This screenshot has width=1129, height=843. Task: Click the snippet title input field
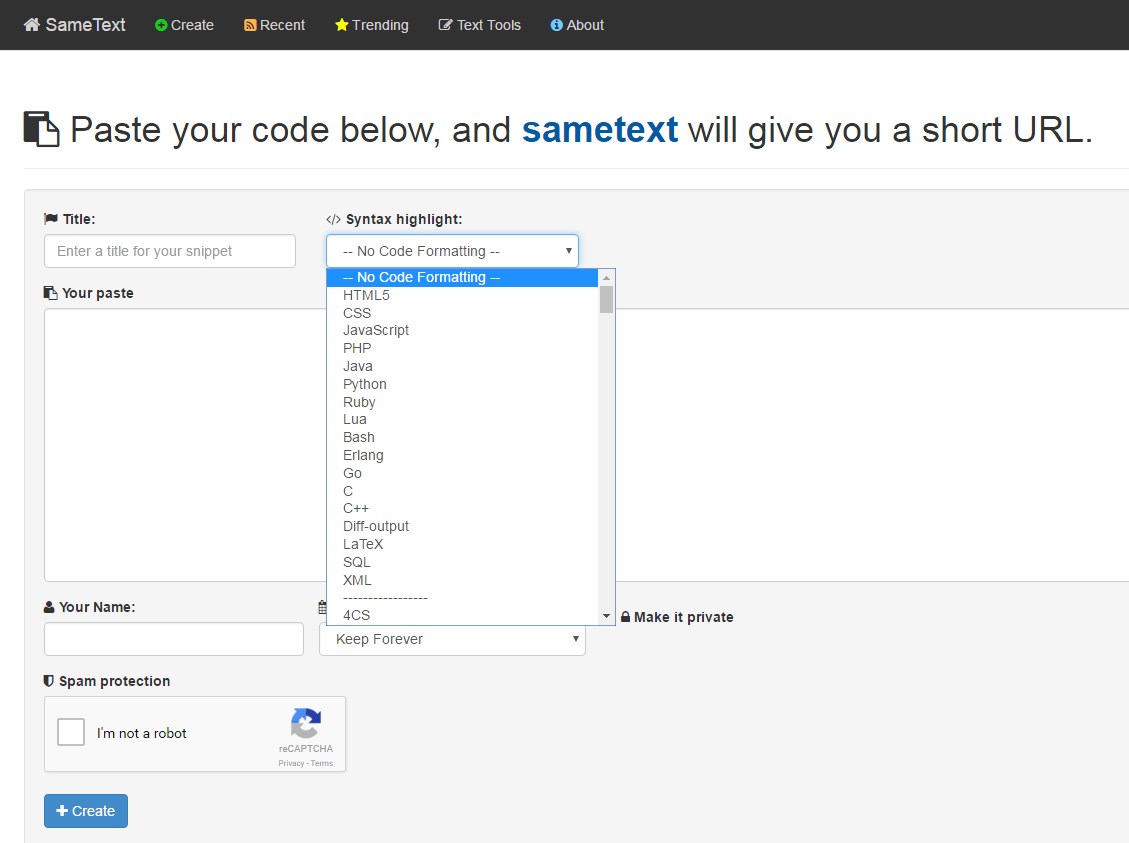[x=169, y=251]
